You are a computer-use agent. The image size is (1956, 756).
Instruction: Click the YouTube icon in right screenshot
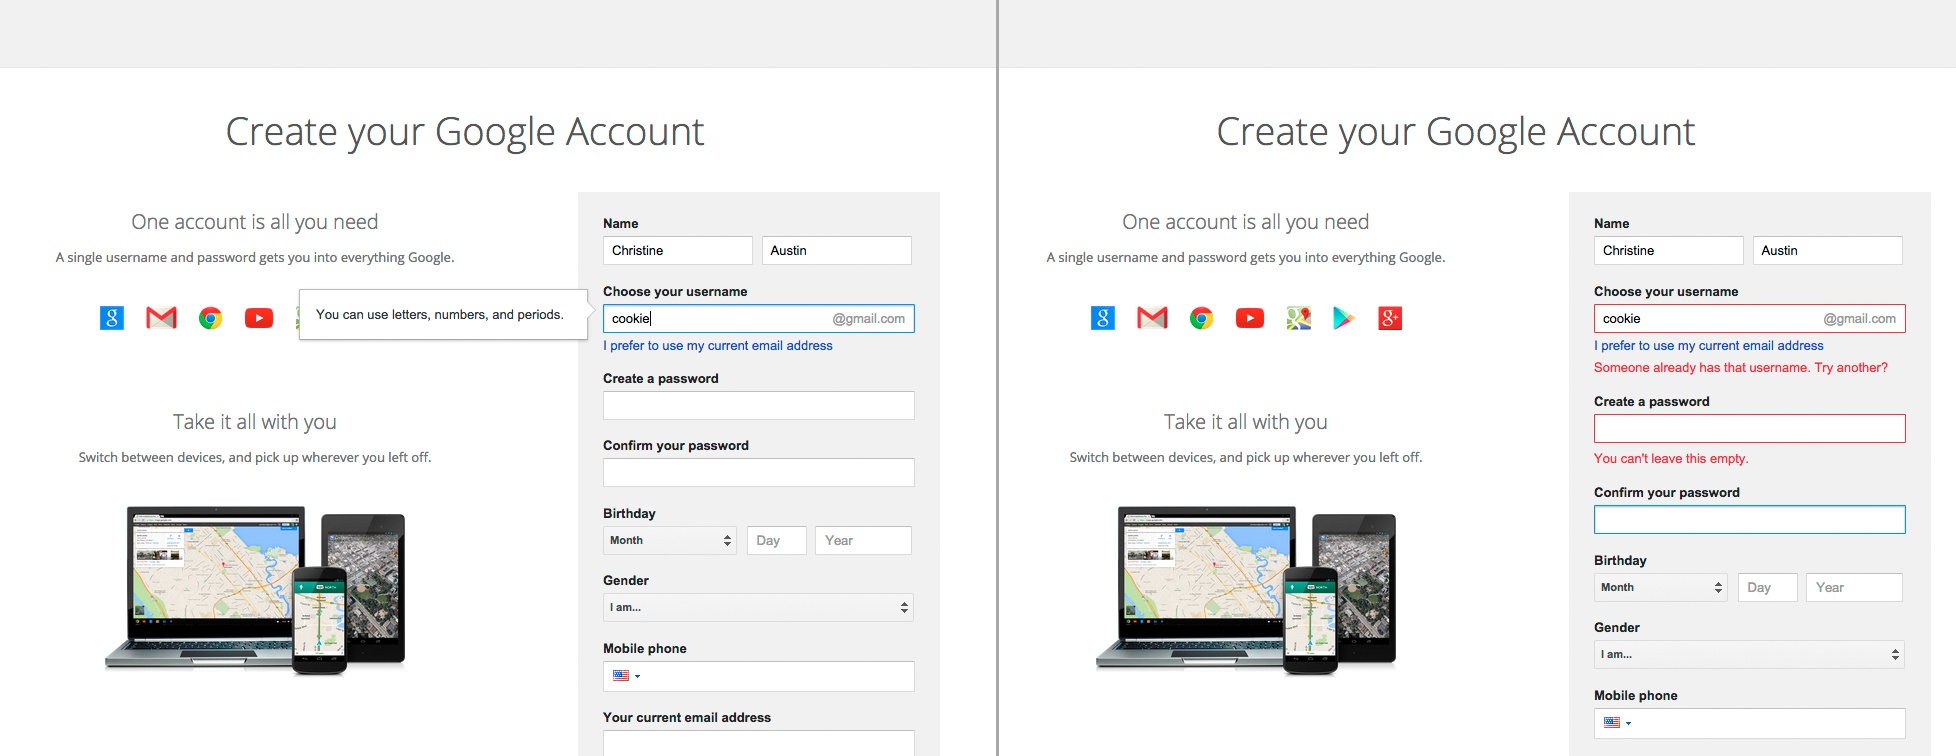pyautogui.click(x=1250, y=318)
